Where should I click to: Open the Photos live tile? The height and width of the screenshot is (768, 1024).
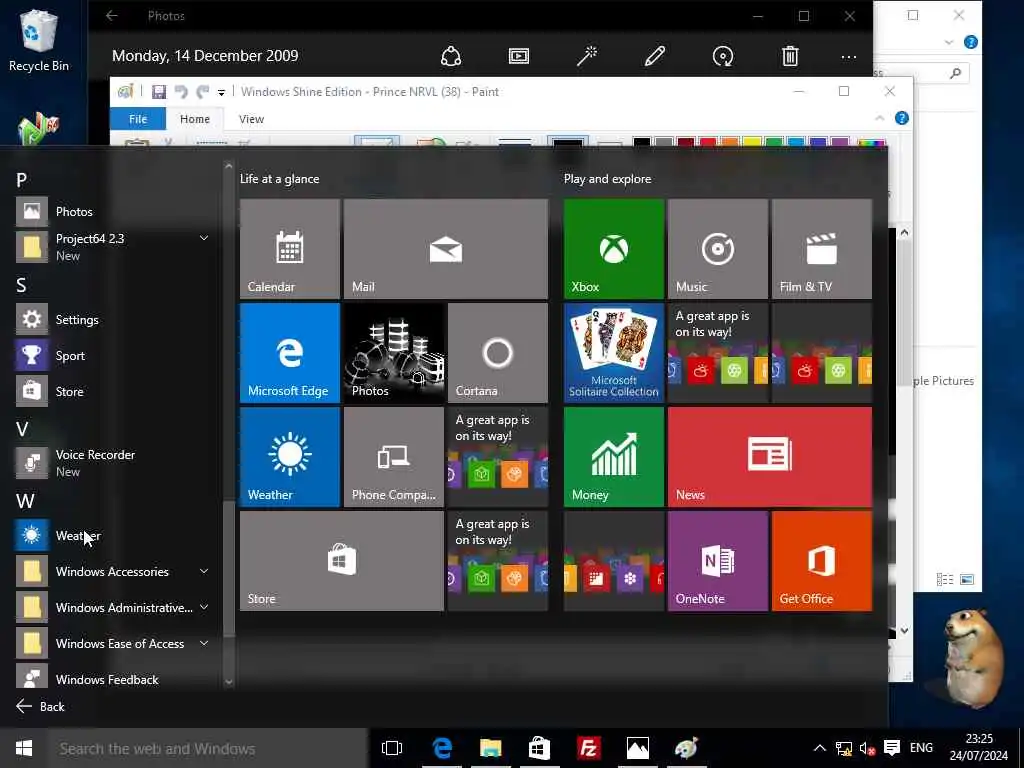[x=394, y=353]
